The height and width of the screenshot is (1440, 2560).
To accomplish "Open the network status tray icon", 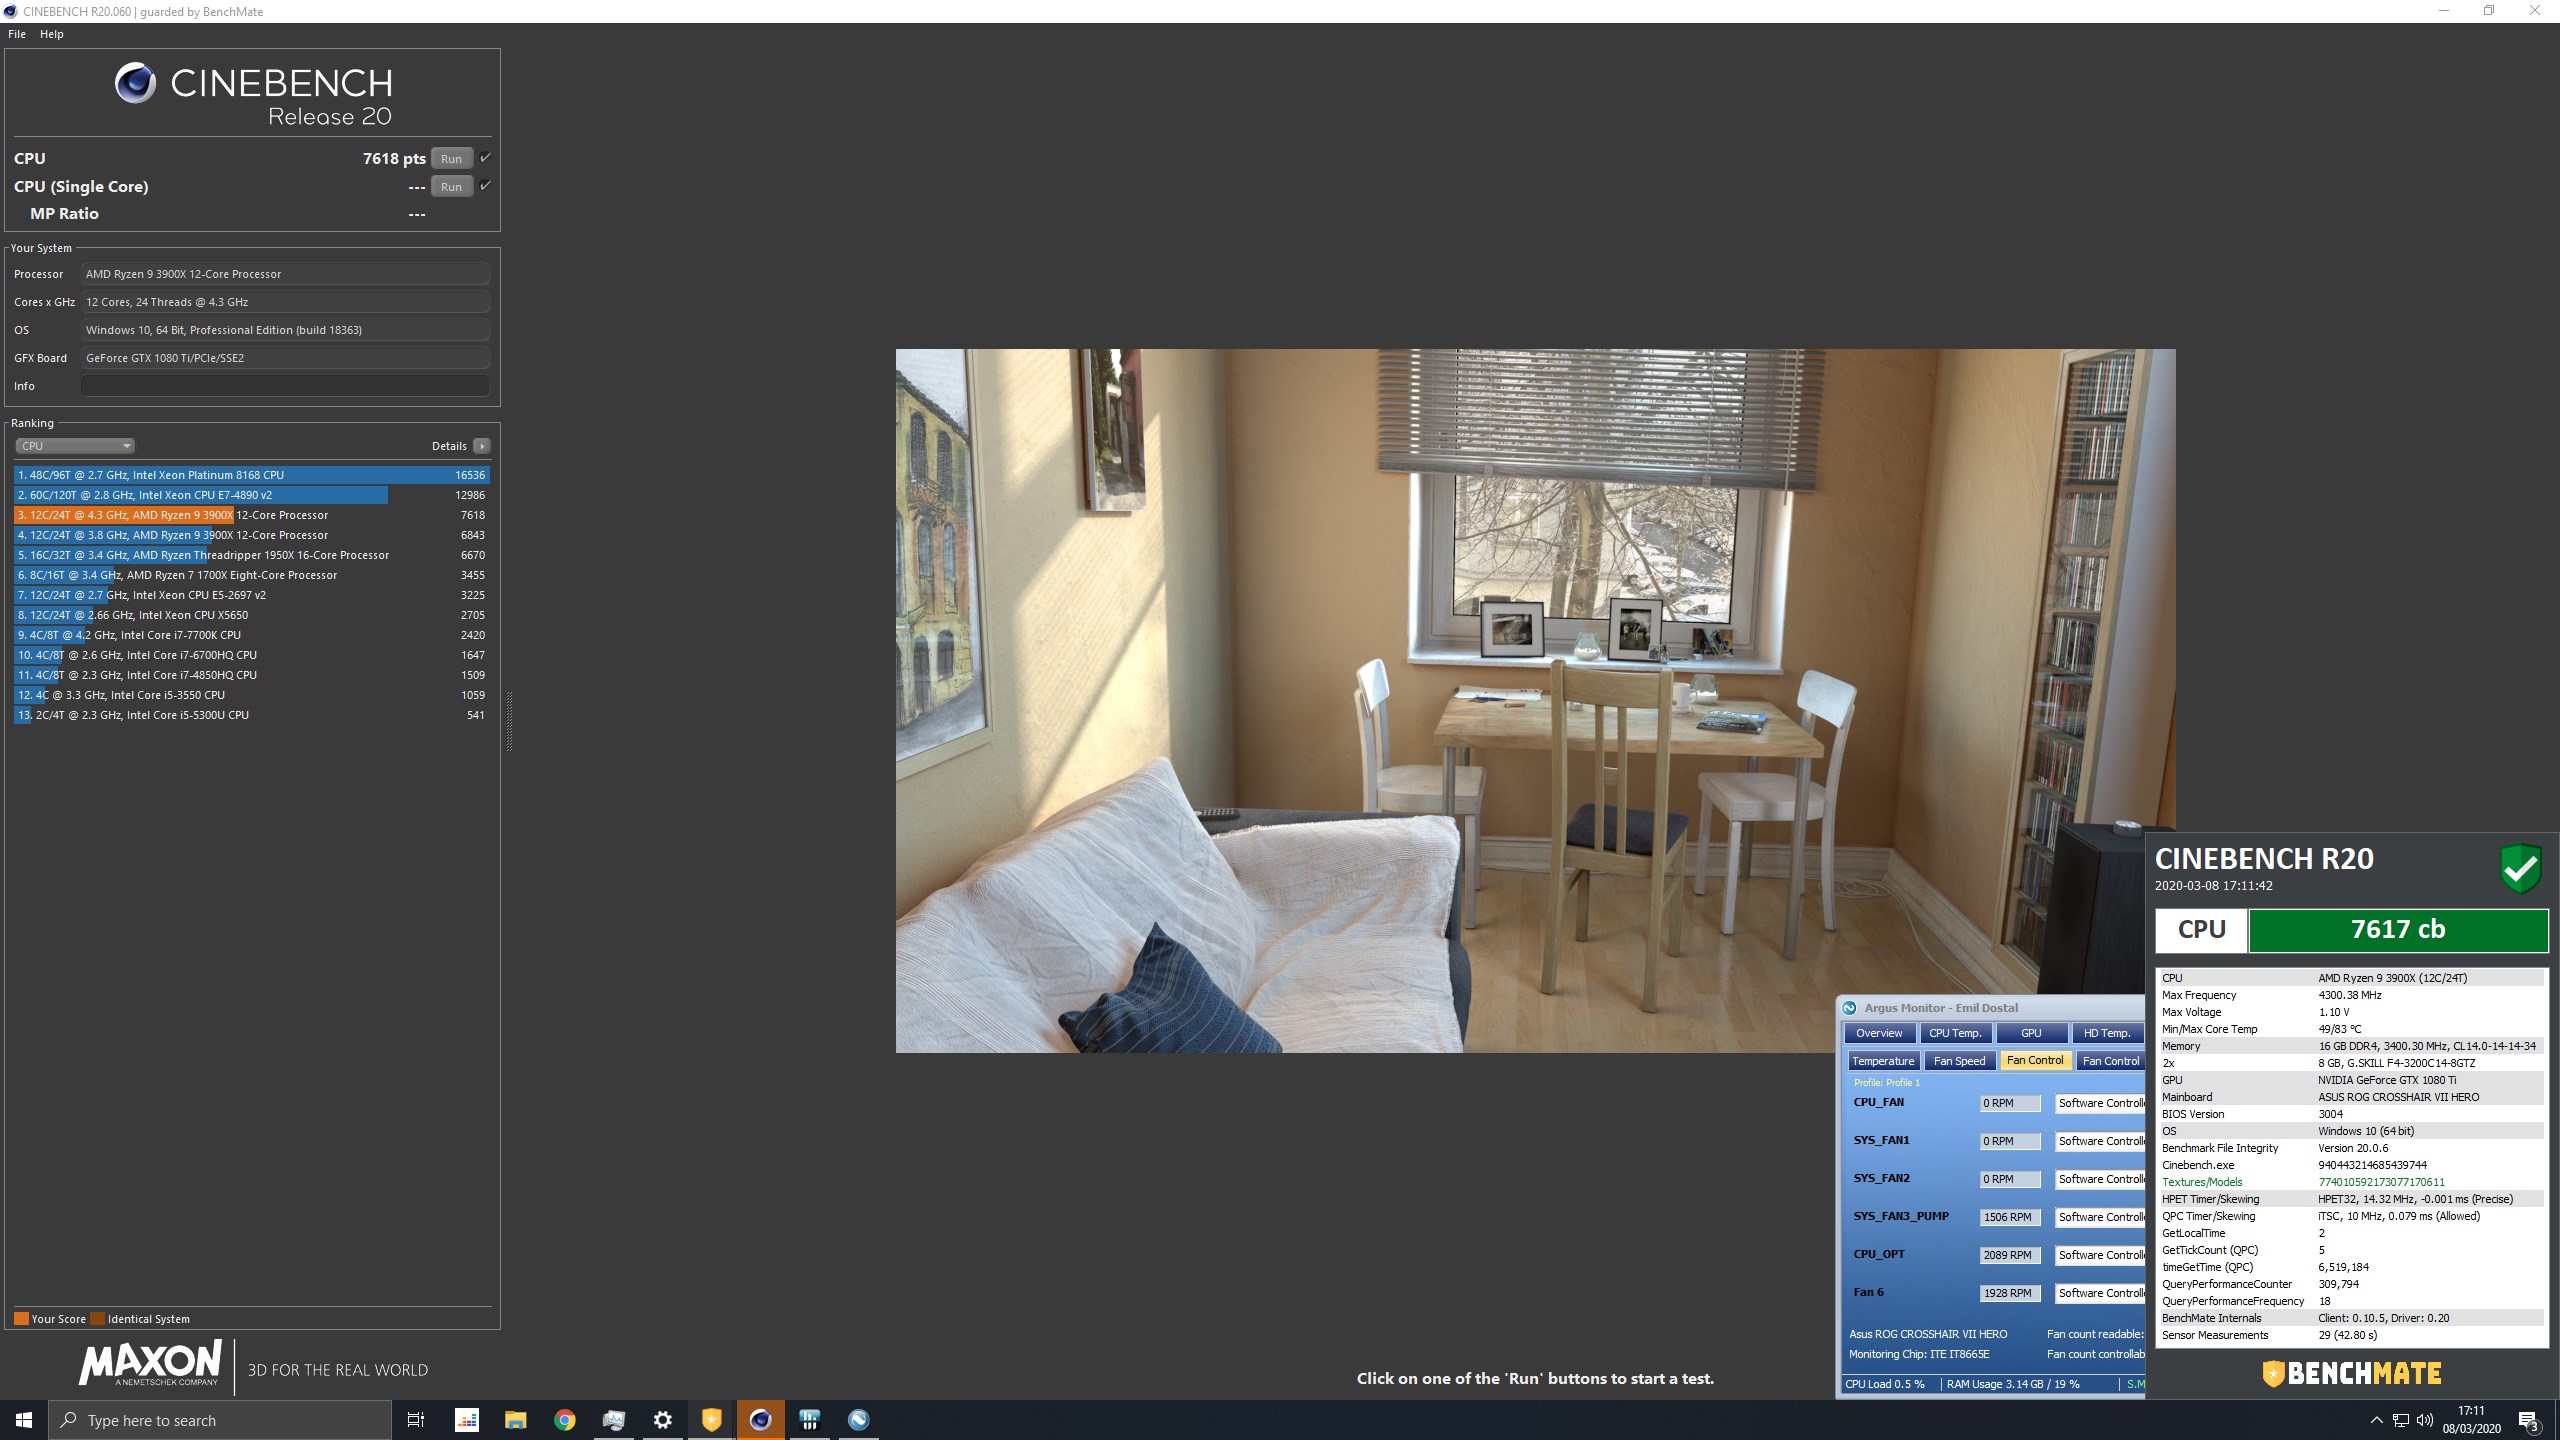I will [x=2401, y=1419].
